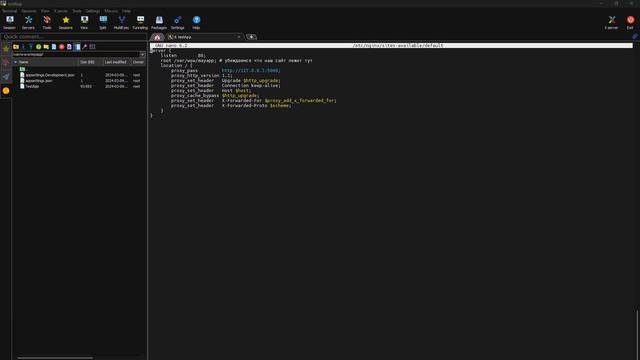This screenshot has width=640, height=360.
Task: Open the Macros menu
Action: tap(111, 11)
